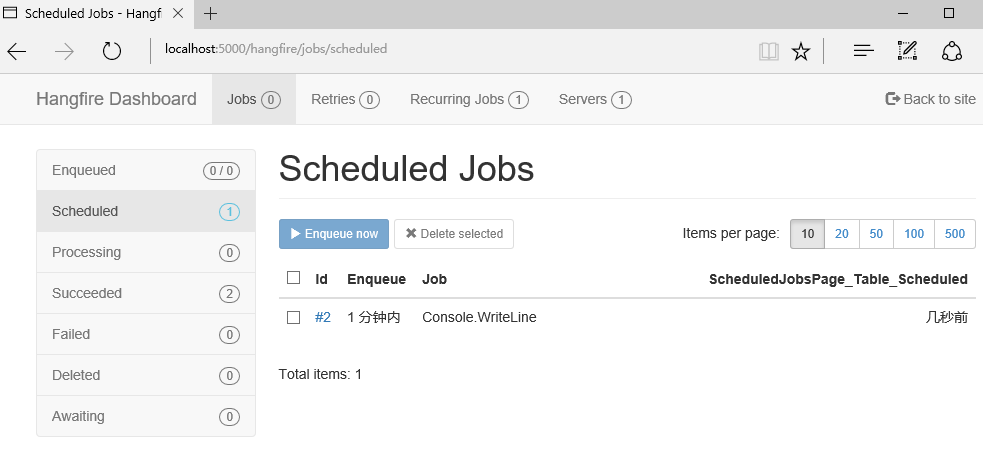Screen dimensions: 983x469
Task: Set items per page to 50
Action: [x=876, y=234]
